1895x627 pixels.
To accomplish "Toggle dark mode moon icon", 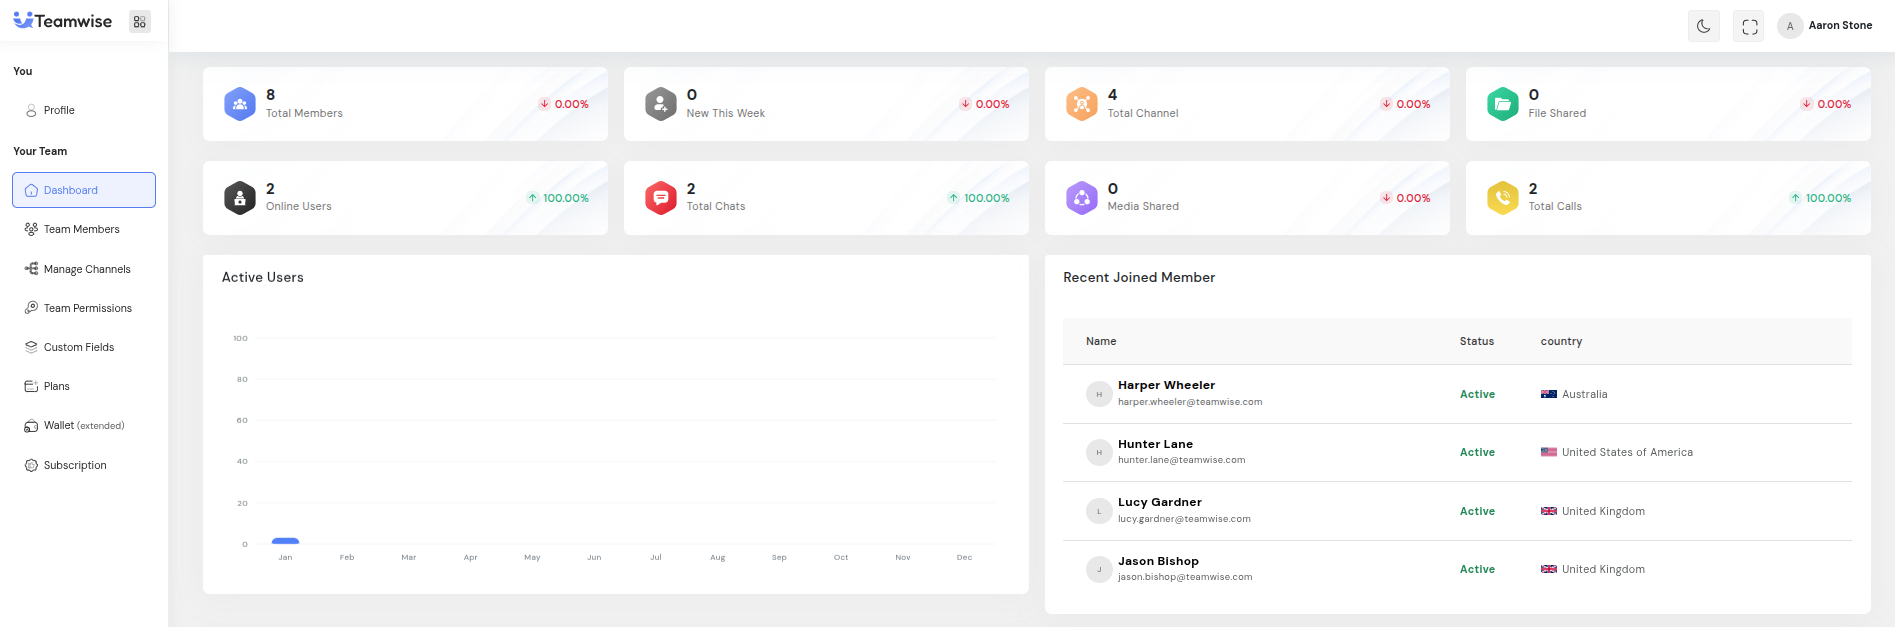I will (1703, 26).
